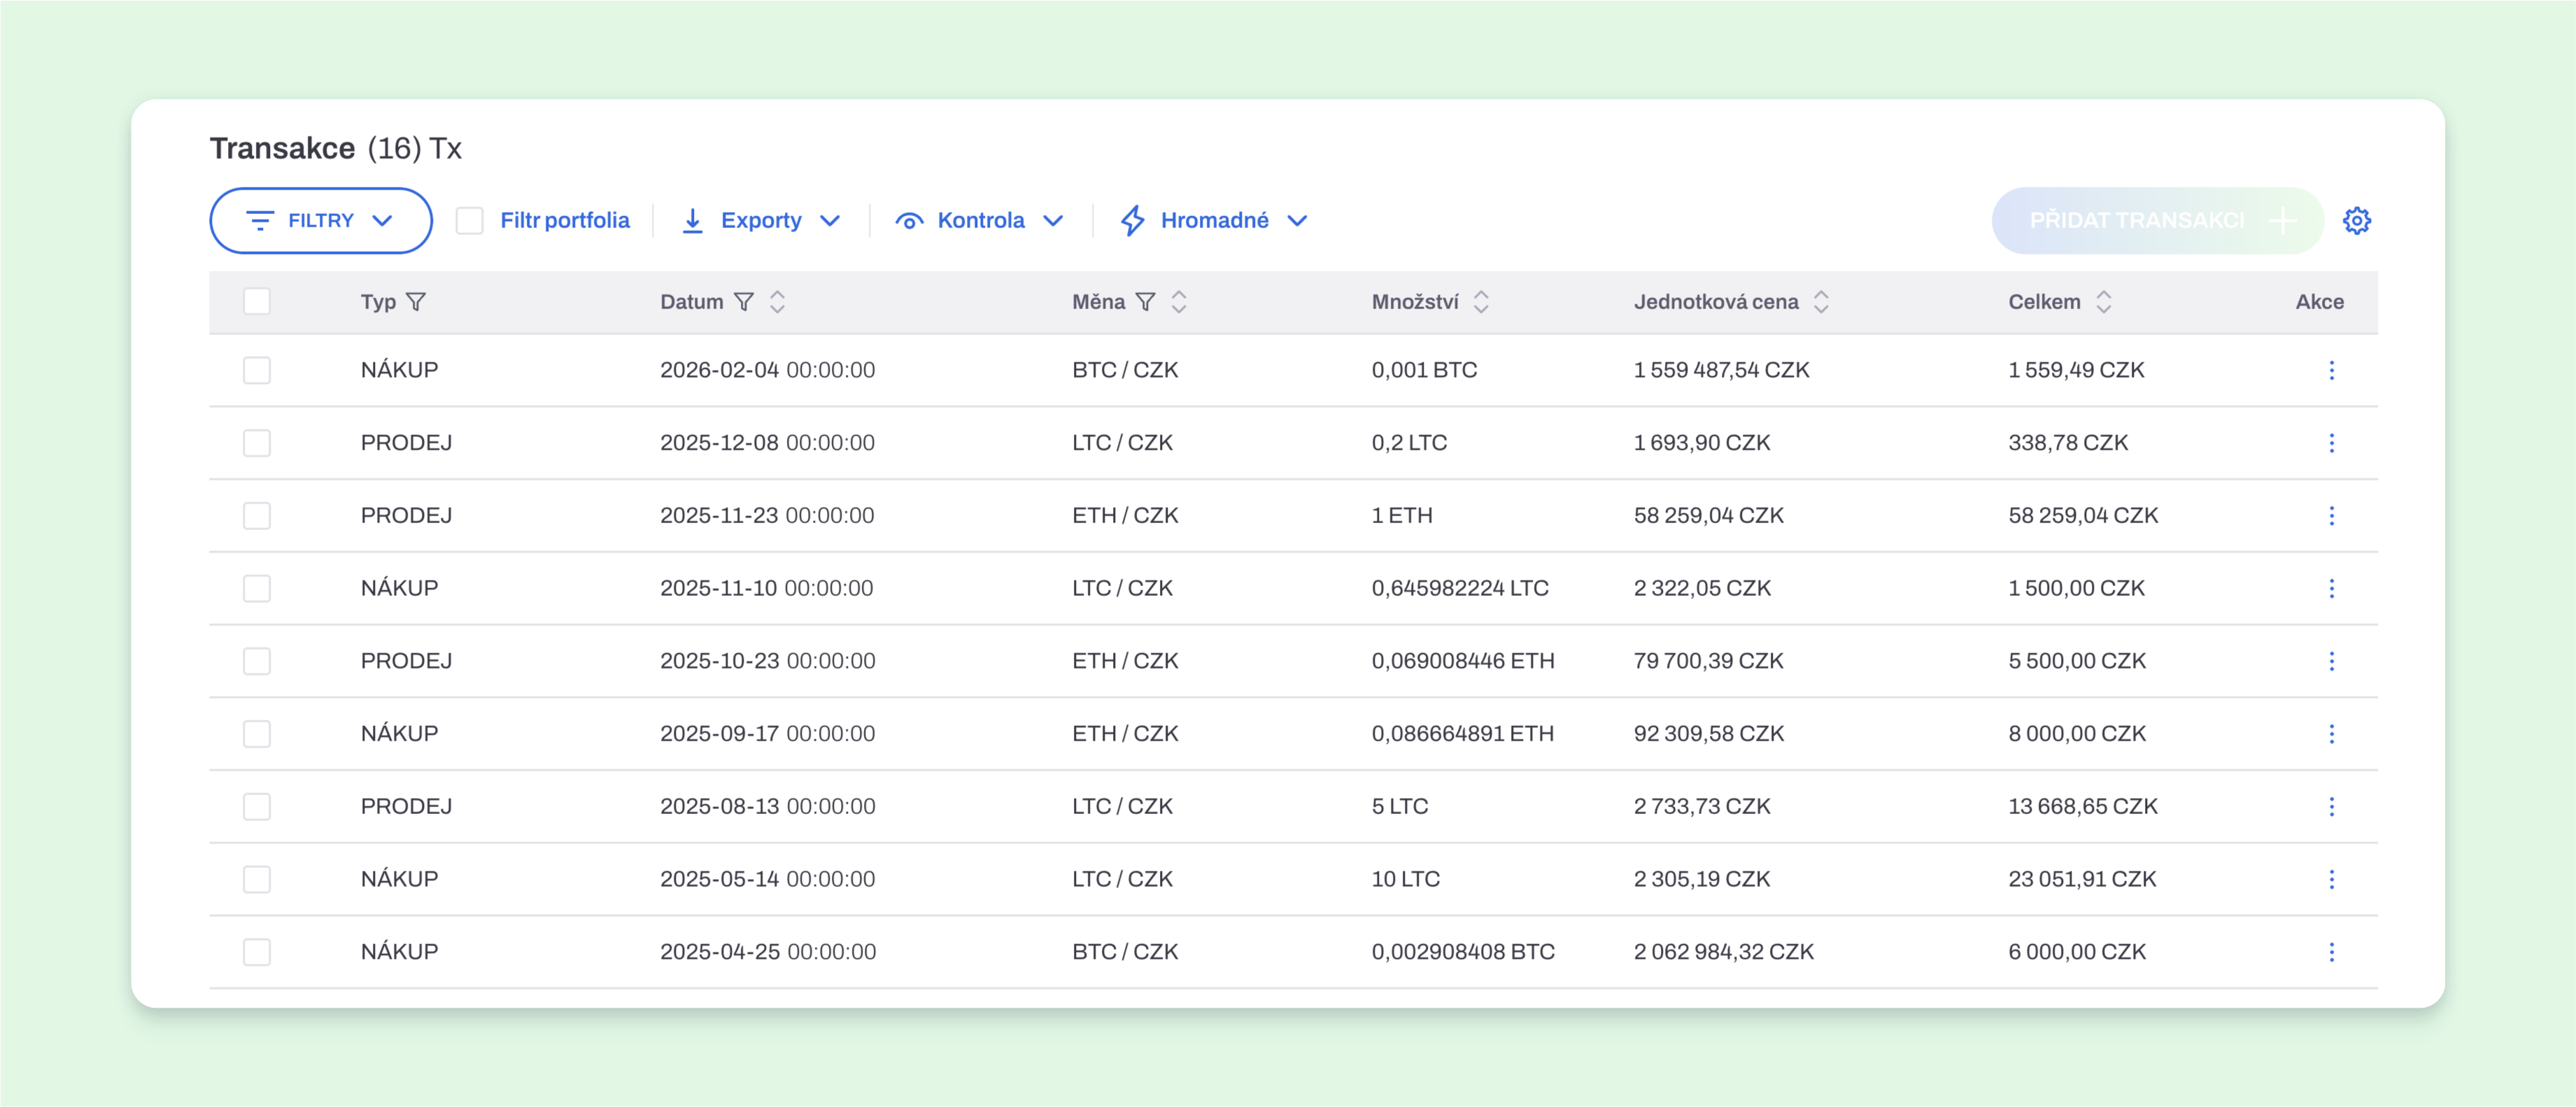Viewport: 2576px width, 1107px height.
Task: Click the filter funnel icon next to Měna
Action: [x=1145, y=302]
